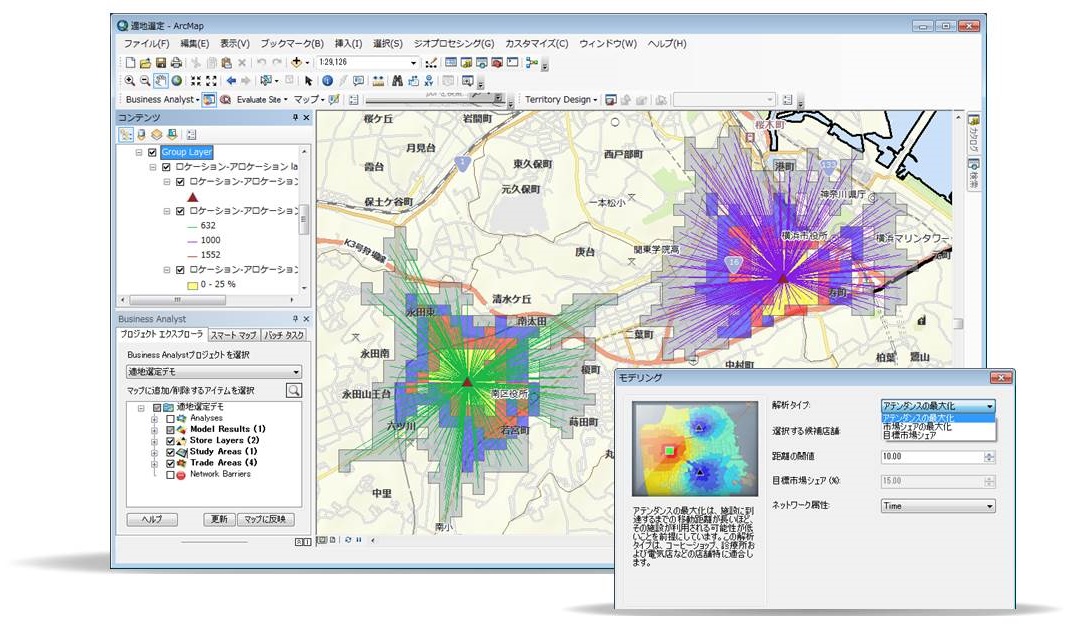Switch contents to List By Visibility

[x=157, y=135]
